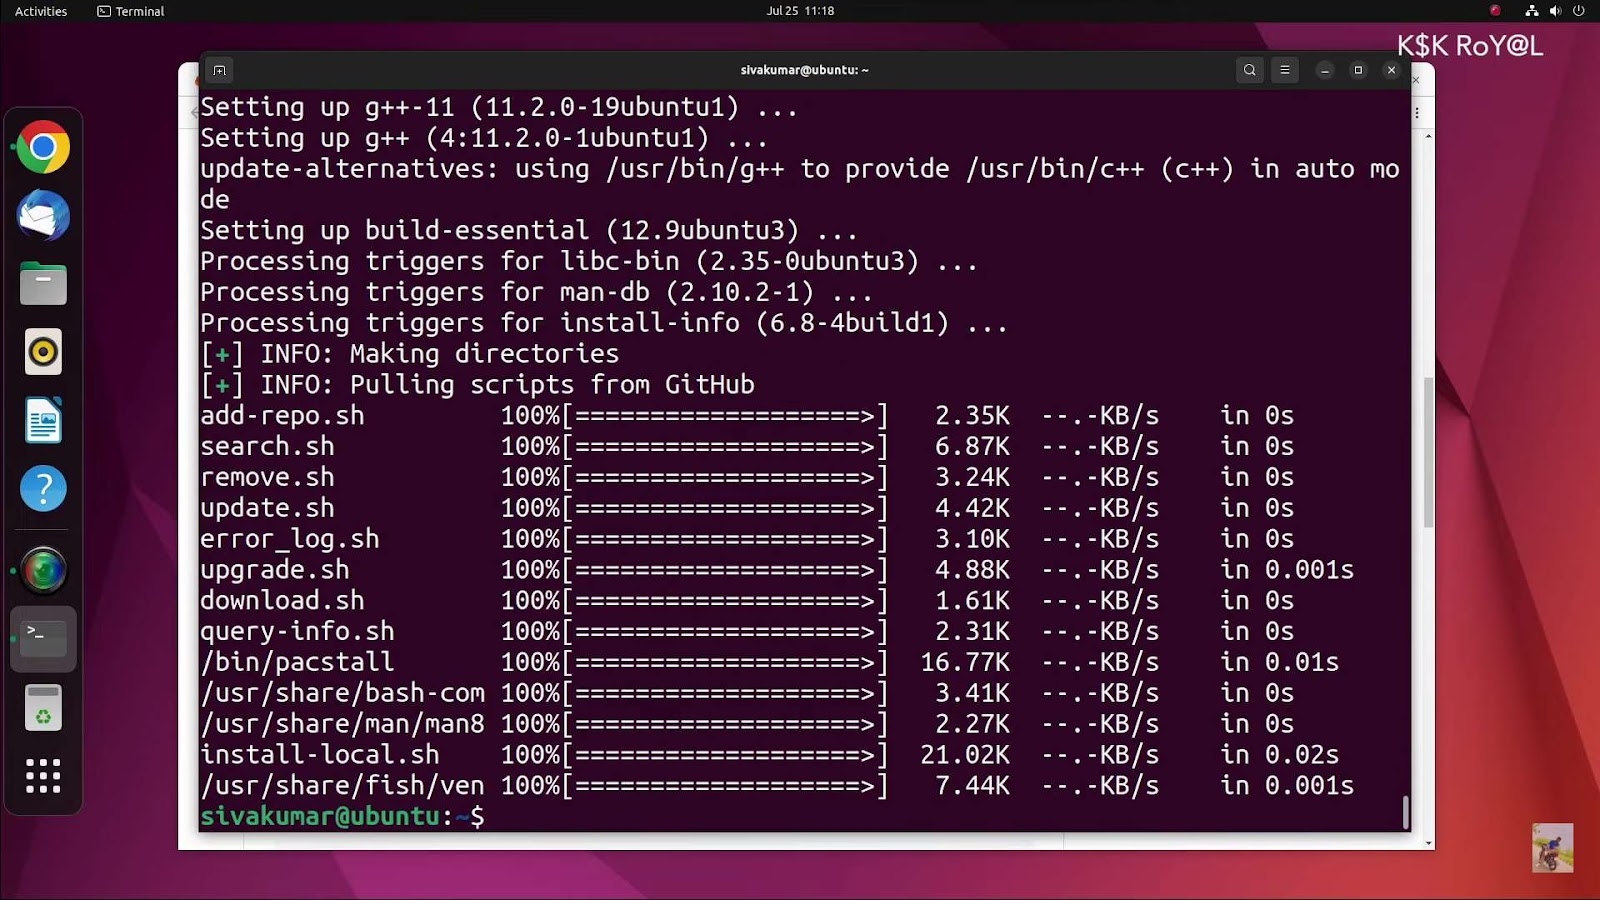Click the upgrade.sh download line
The width and height of the screenshot is (1600, 900).
[x=777, y=570]
